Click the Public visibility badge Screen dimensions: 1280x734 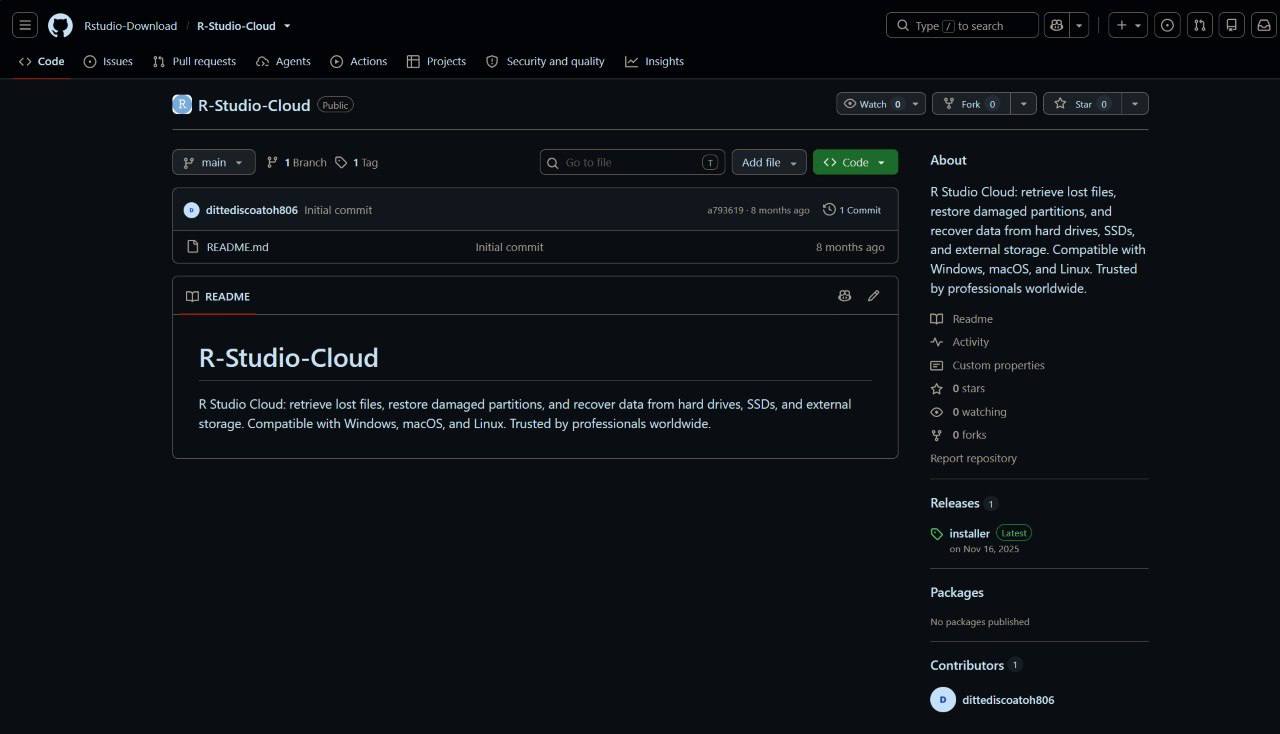[335, 105]
